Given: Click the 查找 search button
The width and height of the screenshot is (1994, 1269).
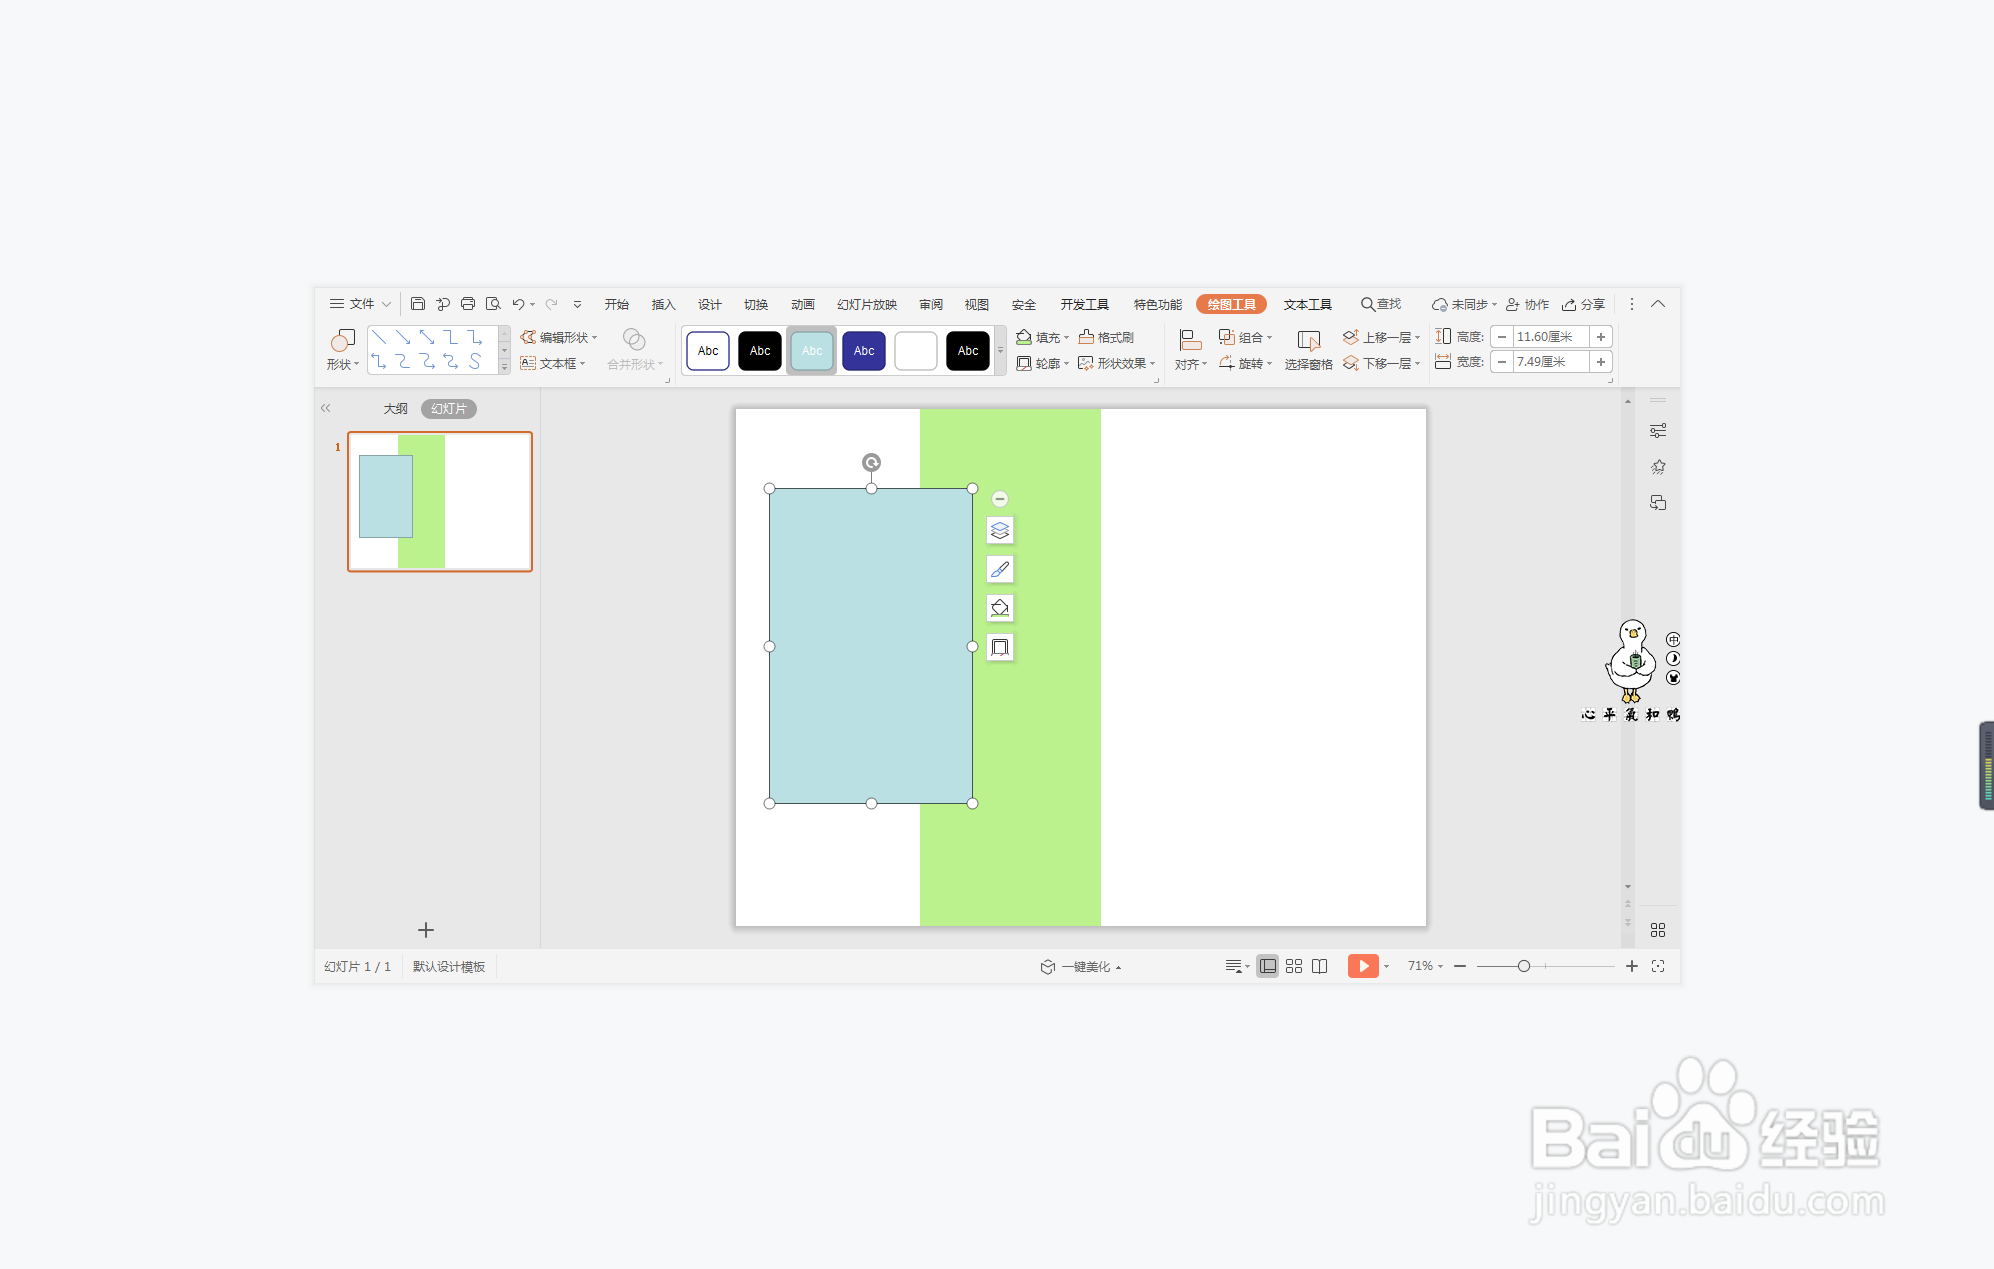Looking at the screenshot, I should (x=1381, y=304).
